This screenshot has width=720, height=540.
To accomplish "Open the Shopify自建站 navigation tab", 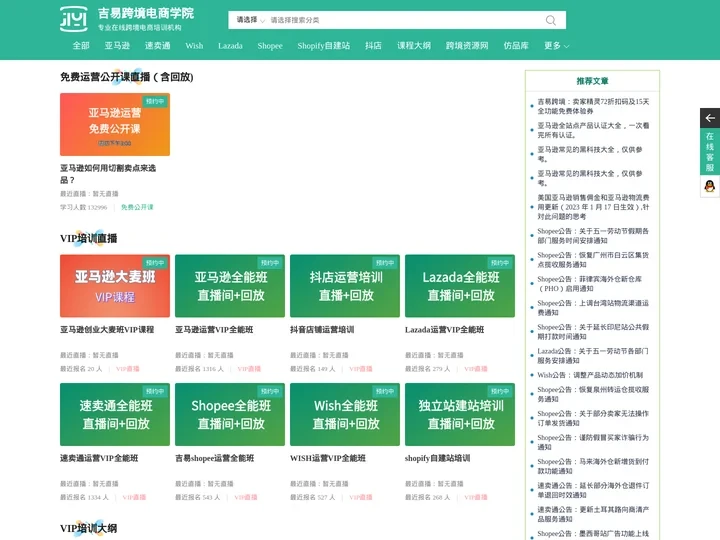I will coord(324,45).
